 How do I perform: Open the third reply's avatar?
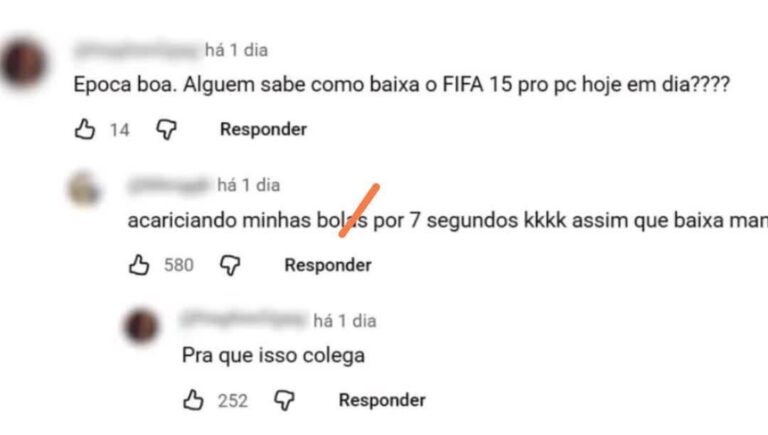142,326
